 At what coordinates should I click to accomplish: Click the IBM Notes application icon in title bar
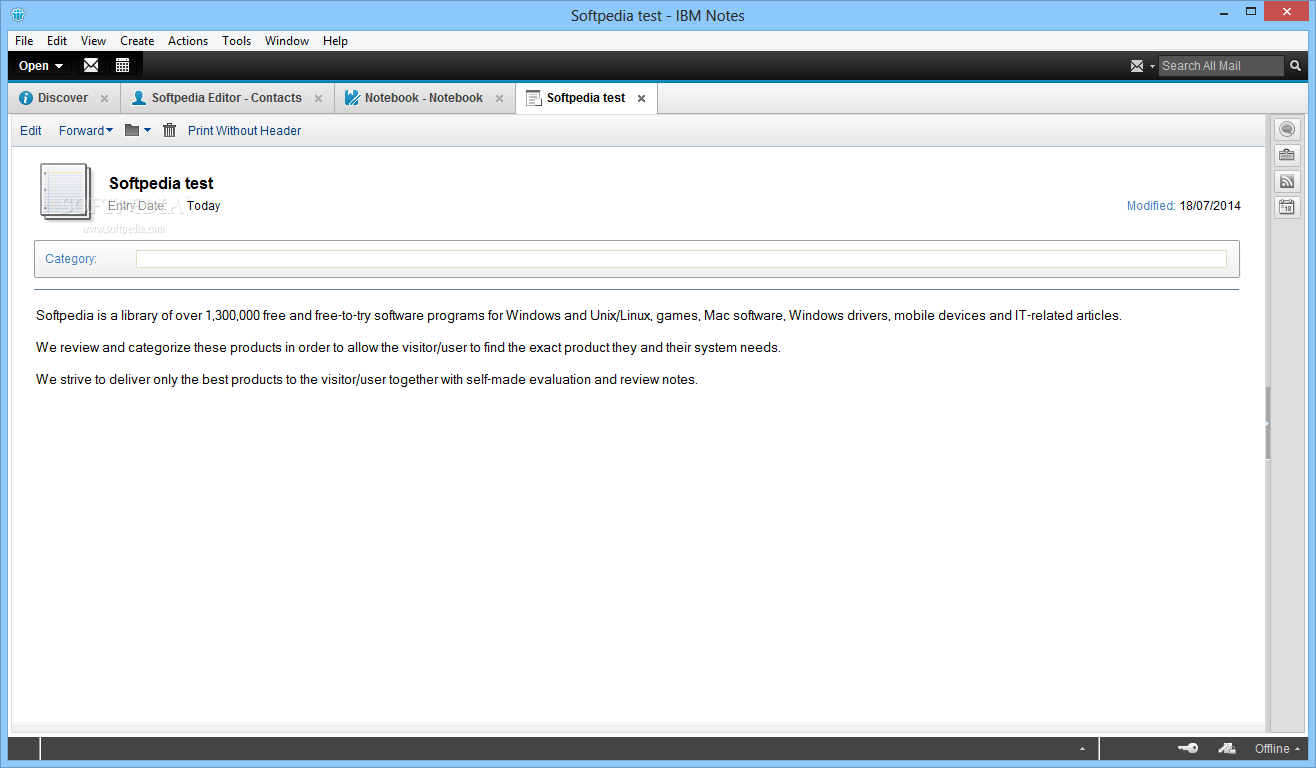(x=18, y=15)
